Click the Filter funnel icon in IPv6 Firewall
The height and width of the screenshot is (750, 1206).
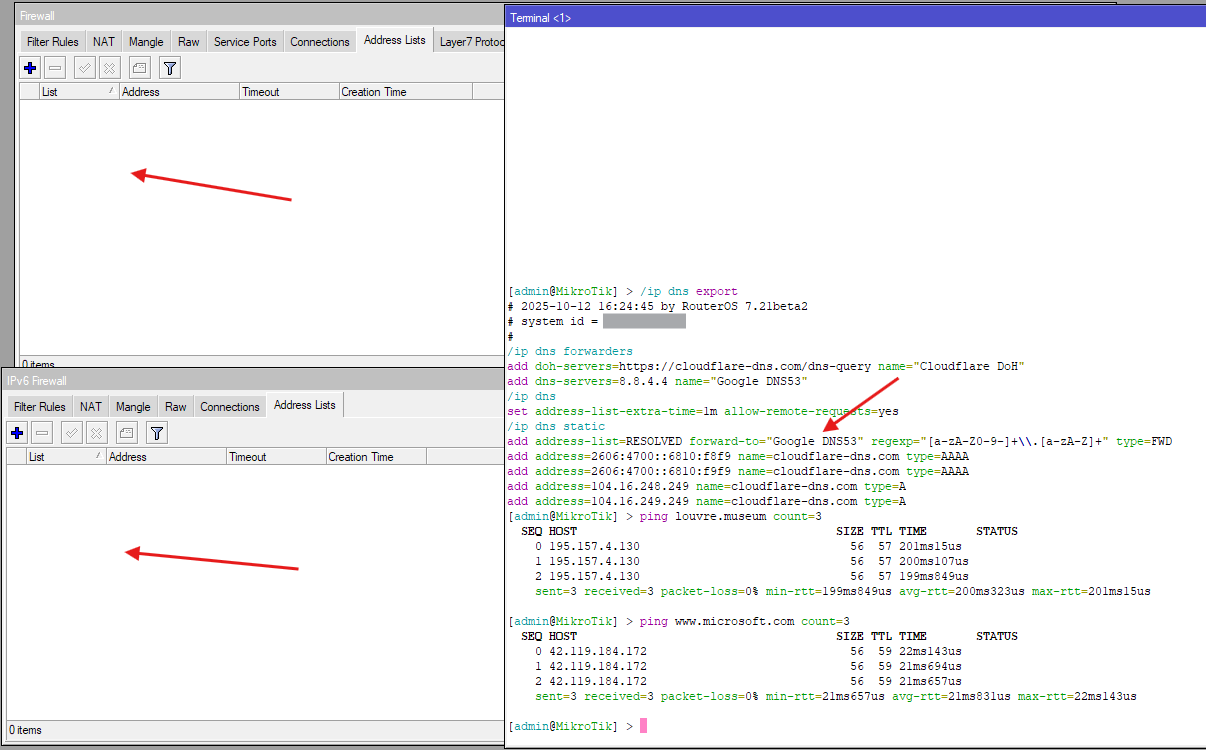tap(157, 433)
